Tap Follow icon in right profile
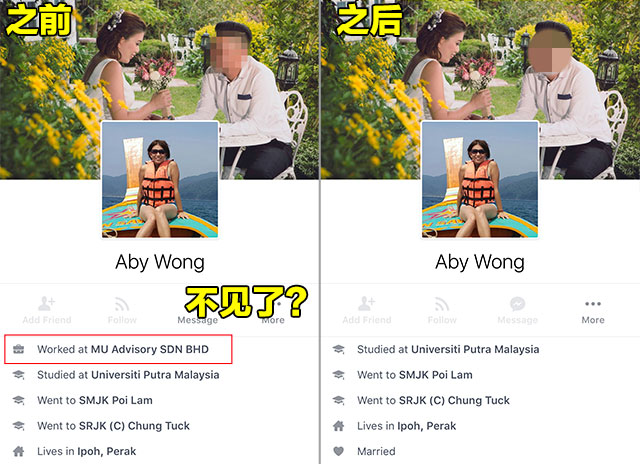The height and width of the screenshot is (464, 640). coord(442,304)
